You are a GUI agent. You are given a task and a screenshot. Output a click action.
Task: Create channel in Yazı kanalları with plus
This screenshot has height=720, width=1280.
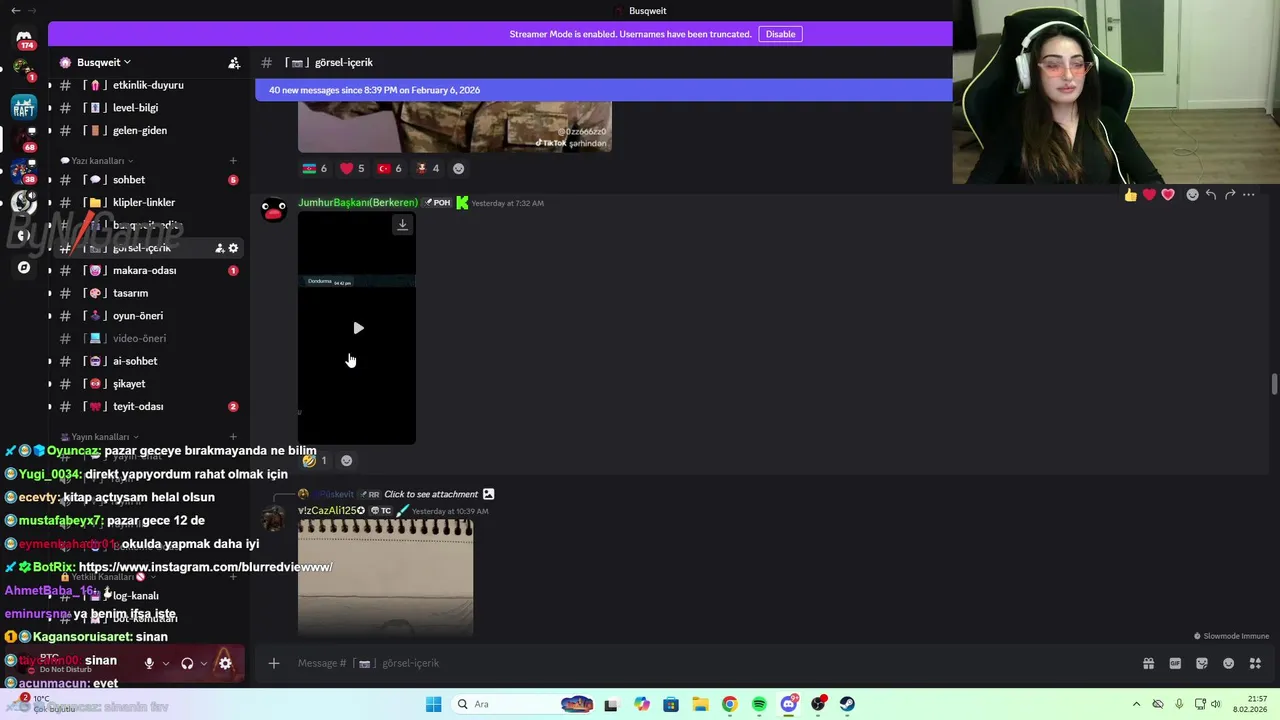(x=233, y=160)
